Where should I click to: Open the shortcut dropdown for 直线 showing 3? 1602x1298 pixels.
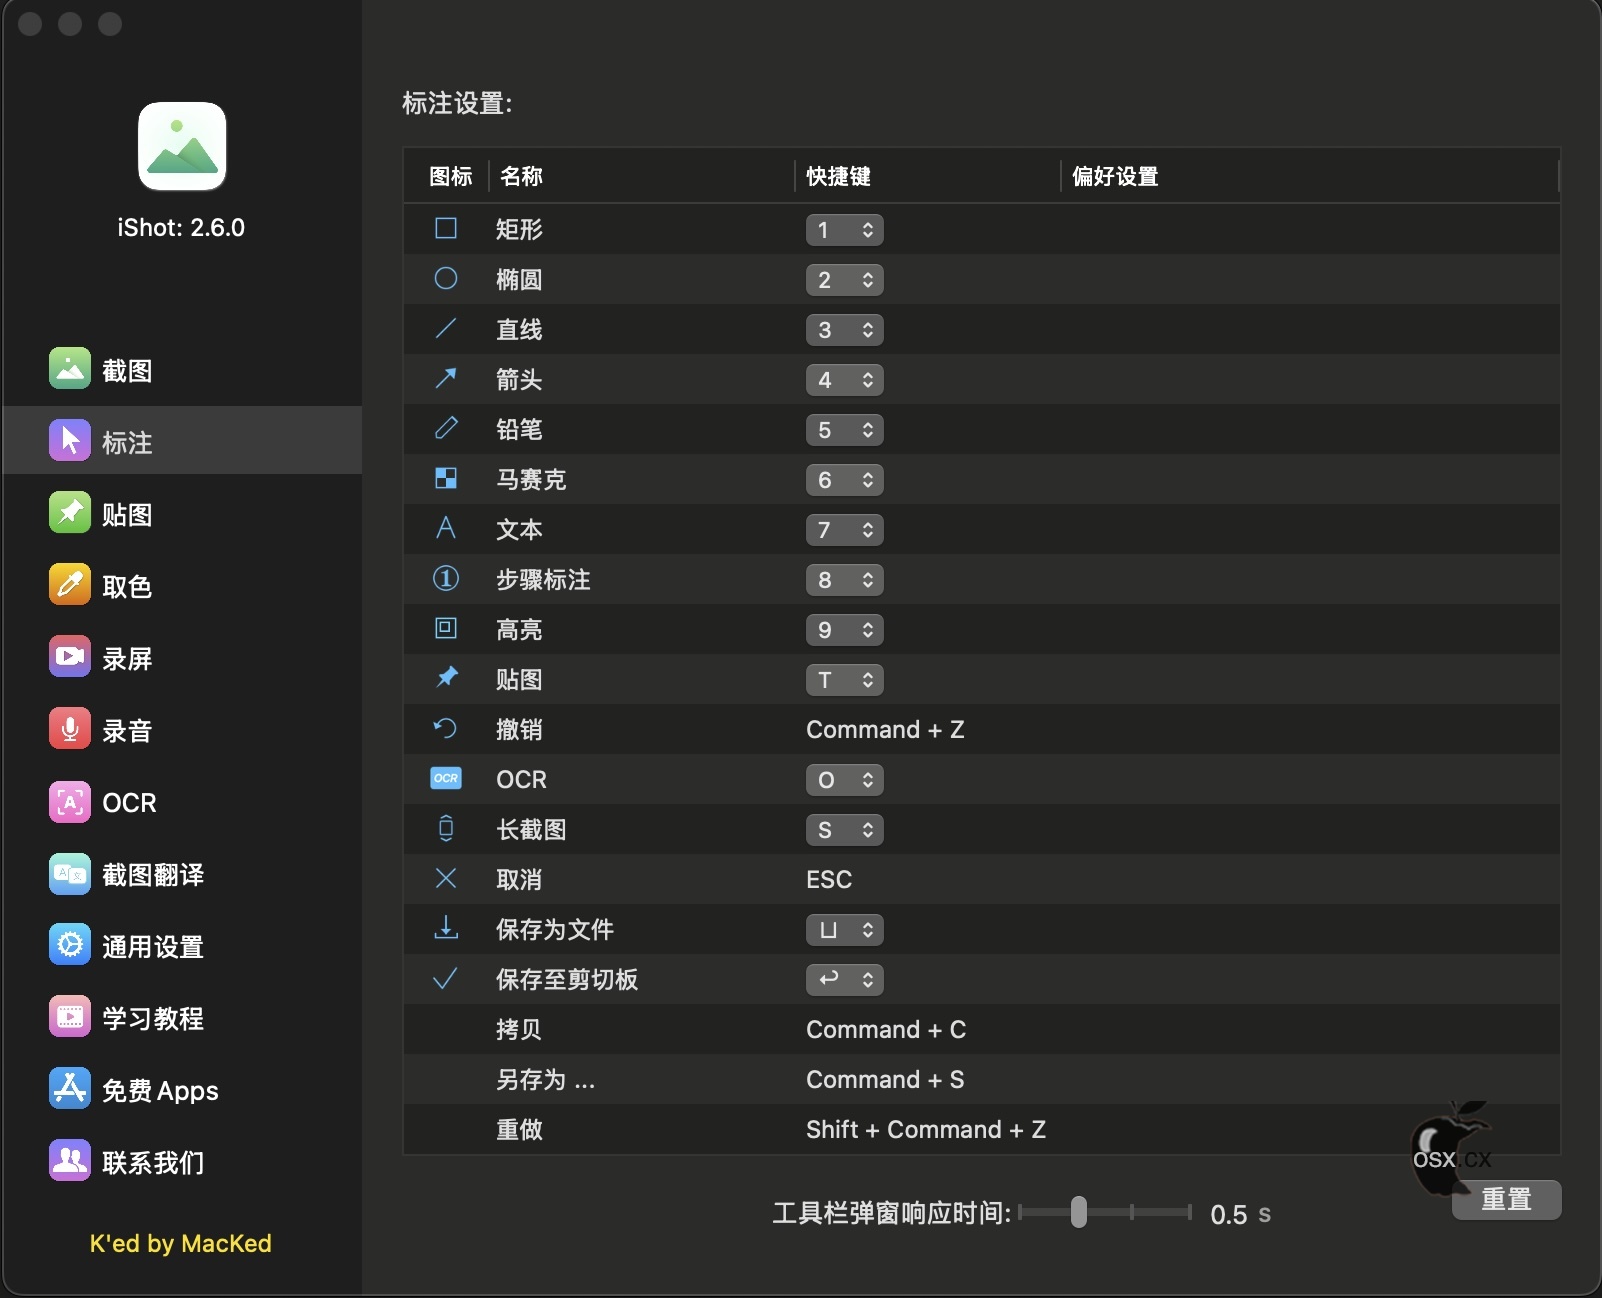click(845, 330)
